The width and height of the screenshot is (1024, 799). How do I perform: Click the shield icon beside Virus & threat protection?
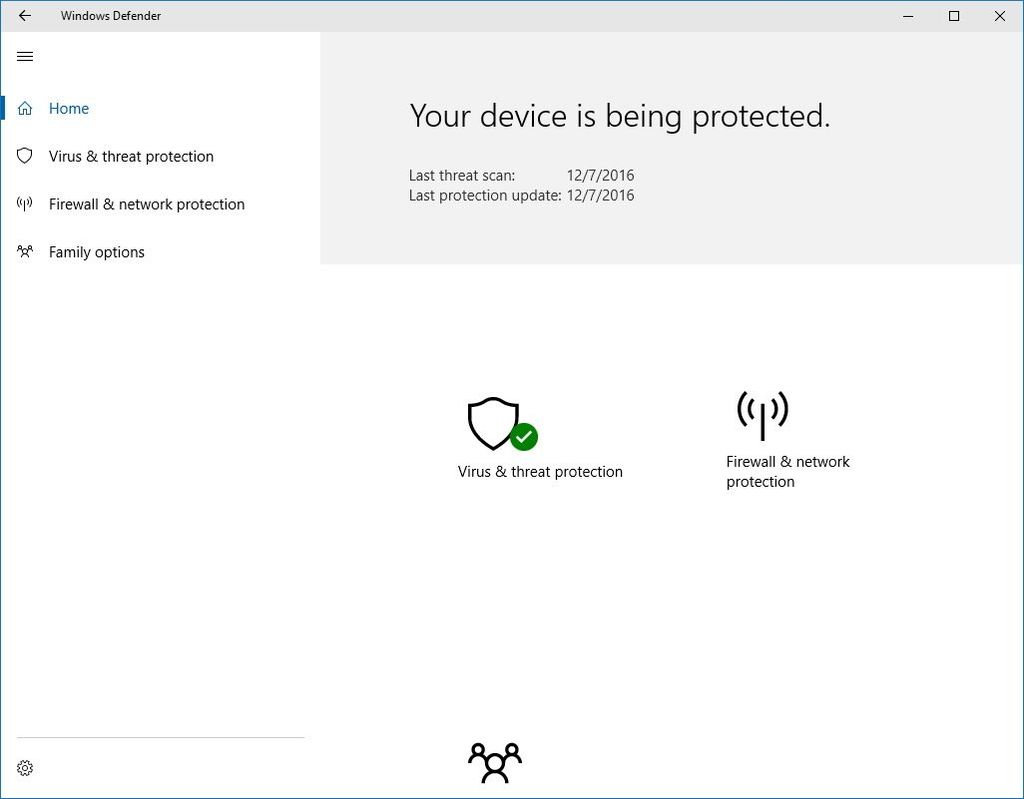(x=25, y=156)
